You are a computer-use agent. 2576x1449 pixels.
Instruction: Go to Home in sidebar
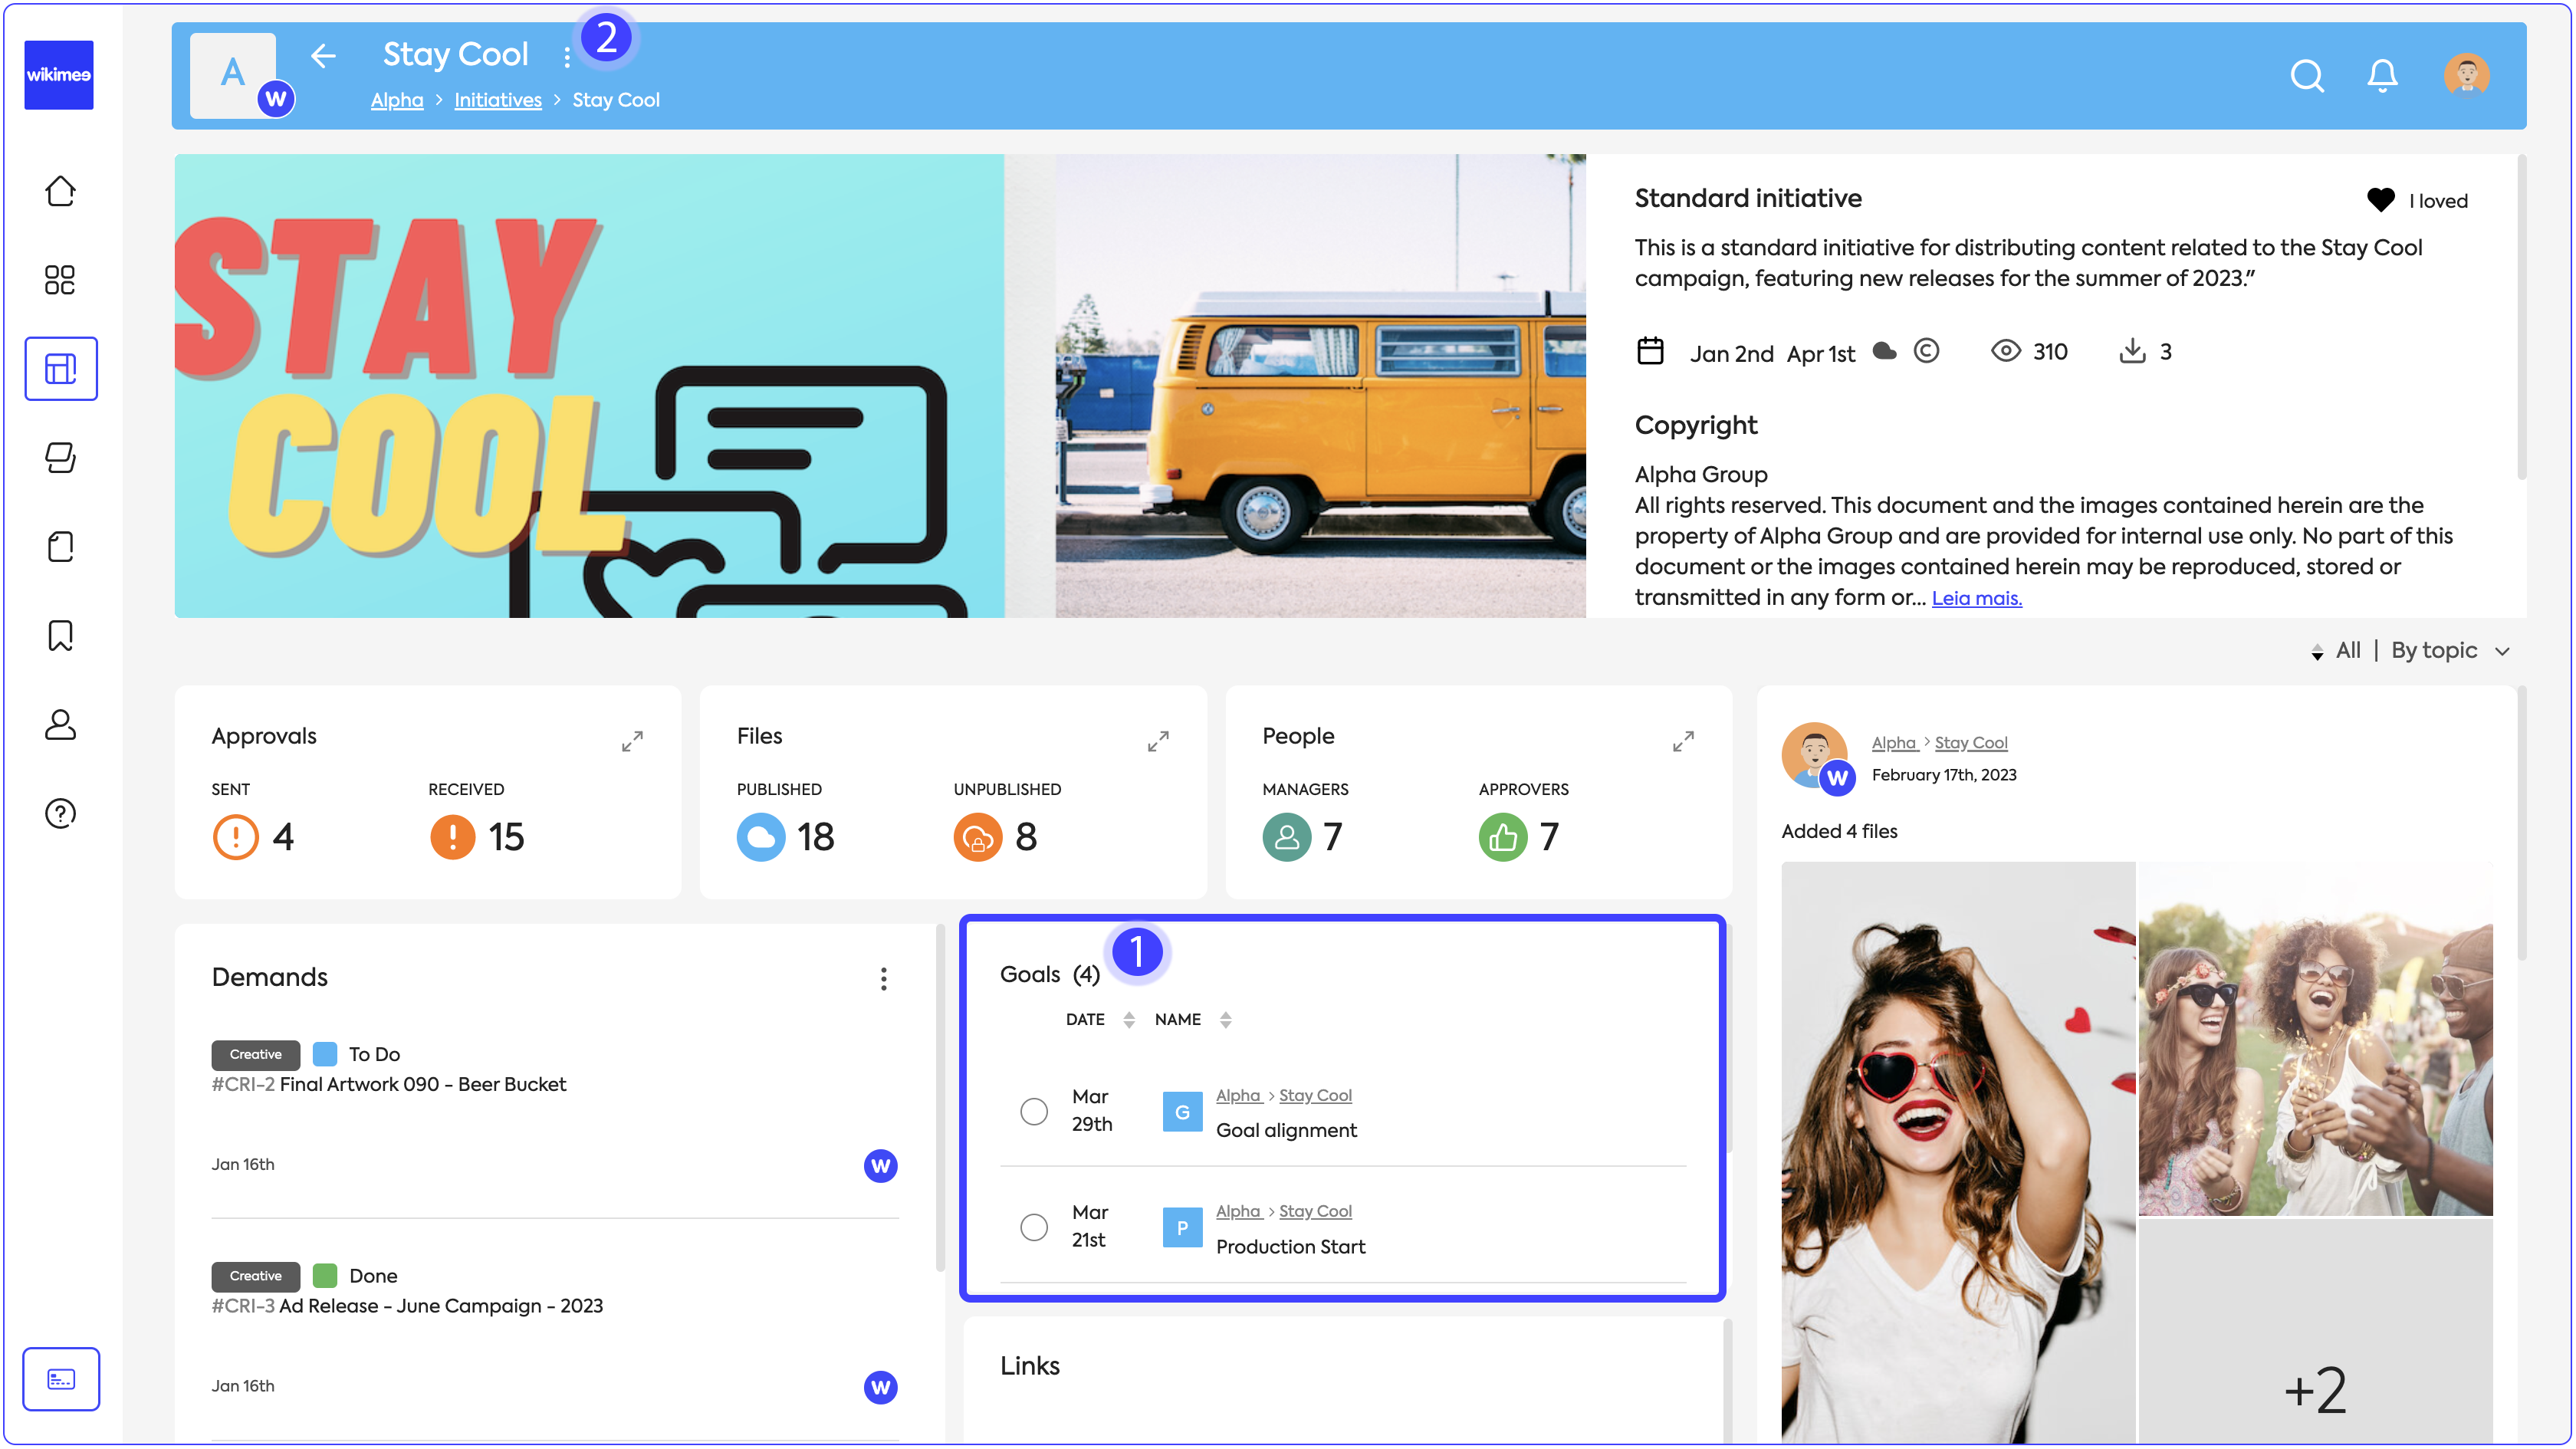(x=60, y=191)
